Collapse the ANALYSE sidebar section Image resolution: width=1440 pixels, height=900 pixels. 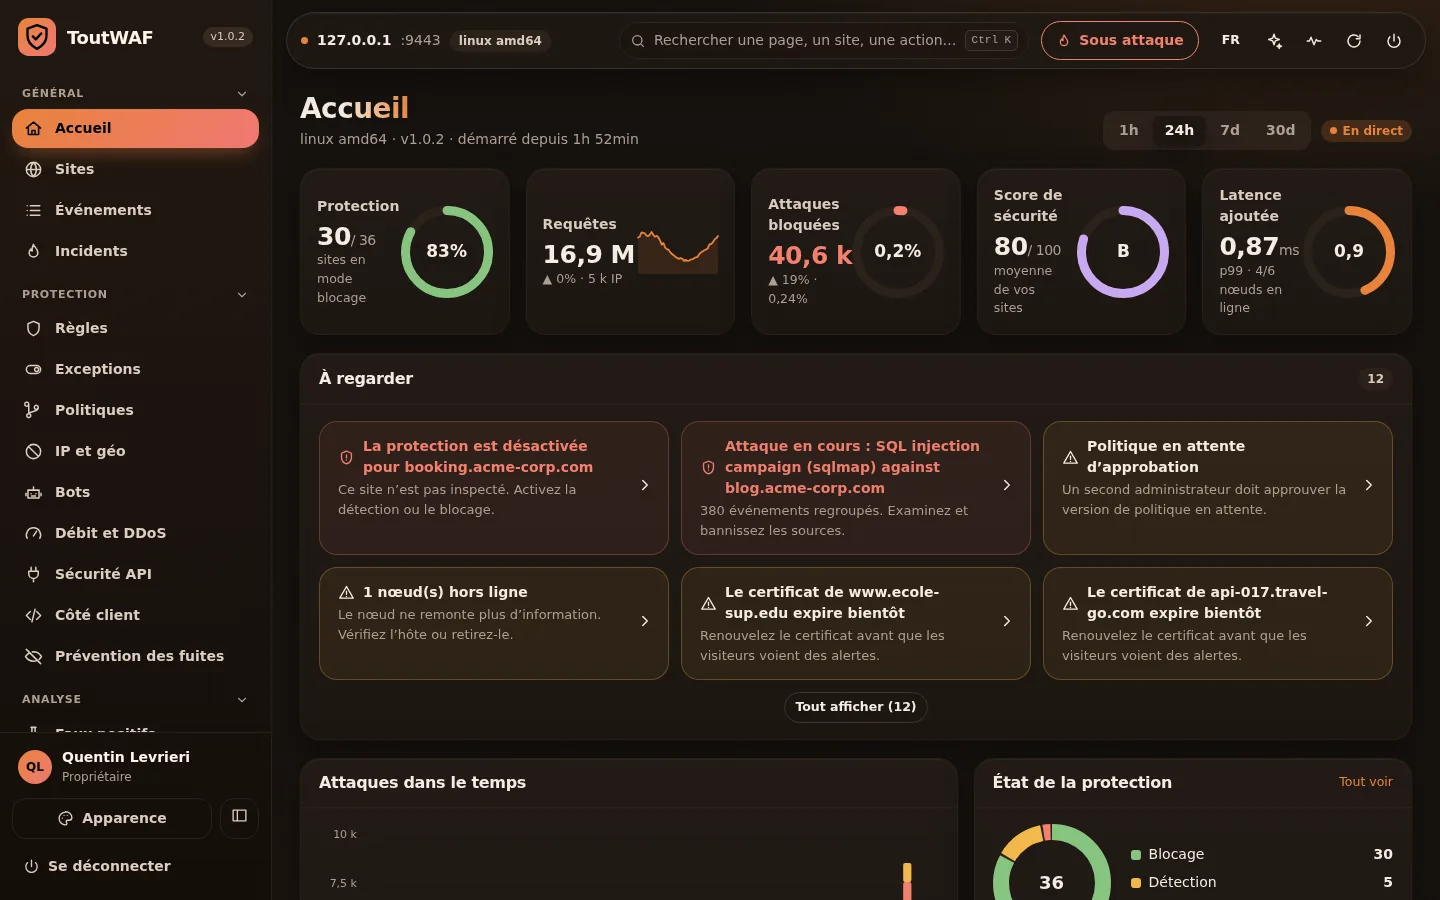coord(242,699)
